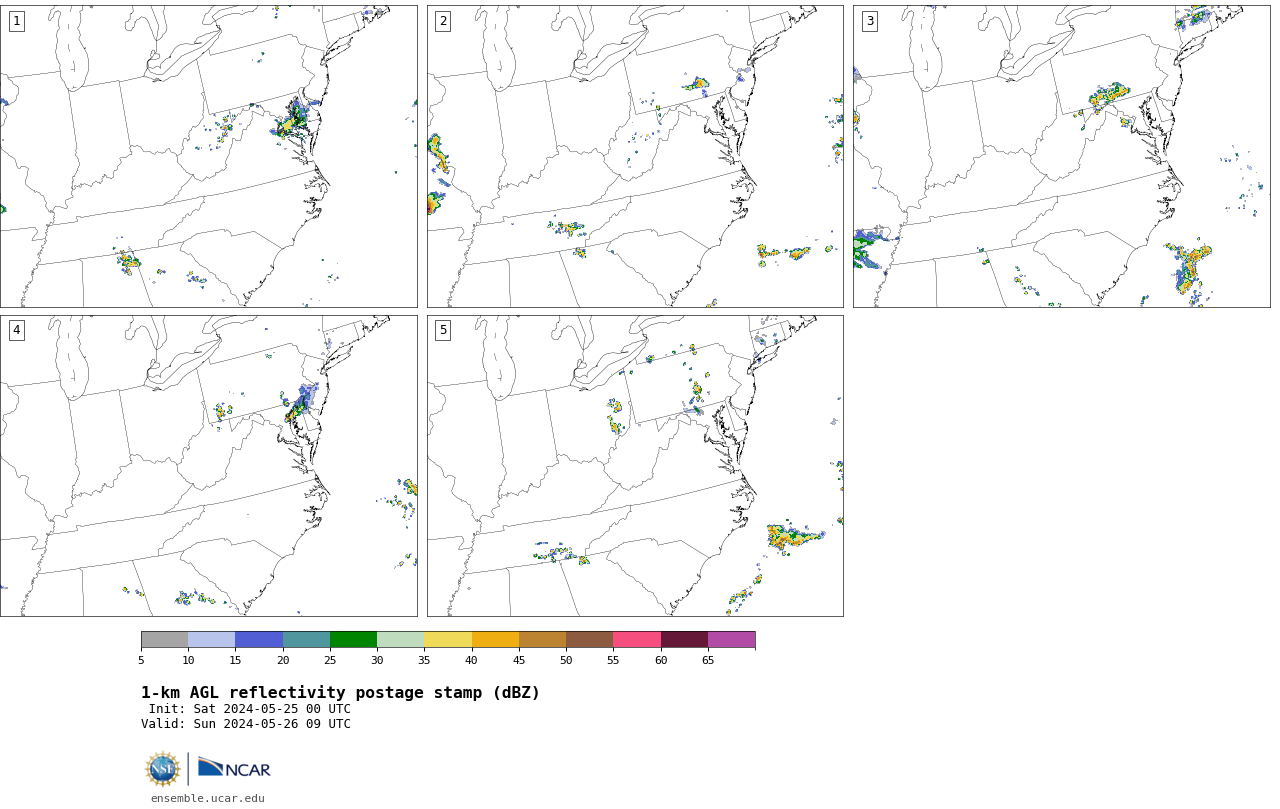Click the pale green 30-35 dBZ swatch

coord(400,640)
